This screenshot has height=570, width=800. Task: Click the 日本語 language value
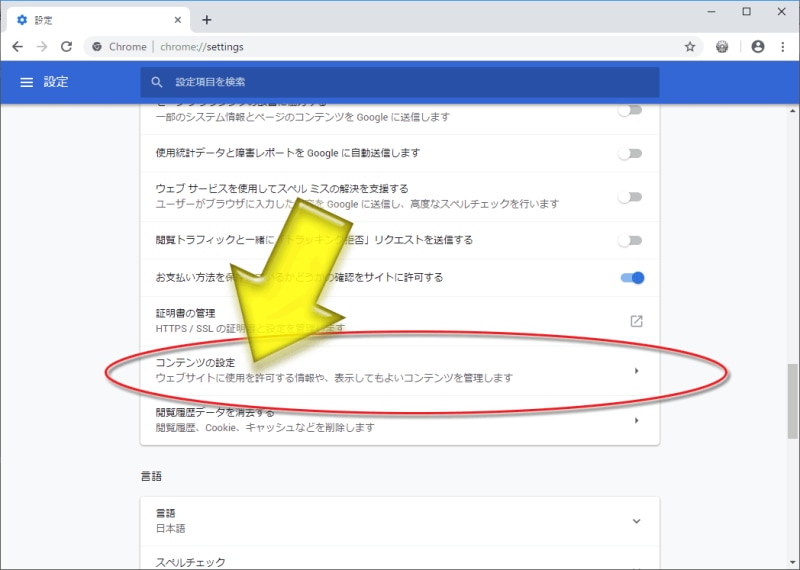tap(170, 528)
